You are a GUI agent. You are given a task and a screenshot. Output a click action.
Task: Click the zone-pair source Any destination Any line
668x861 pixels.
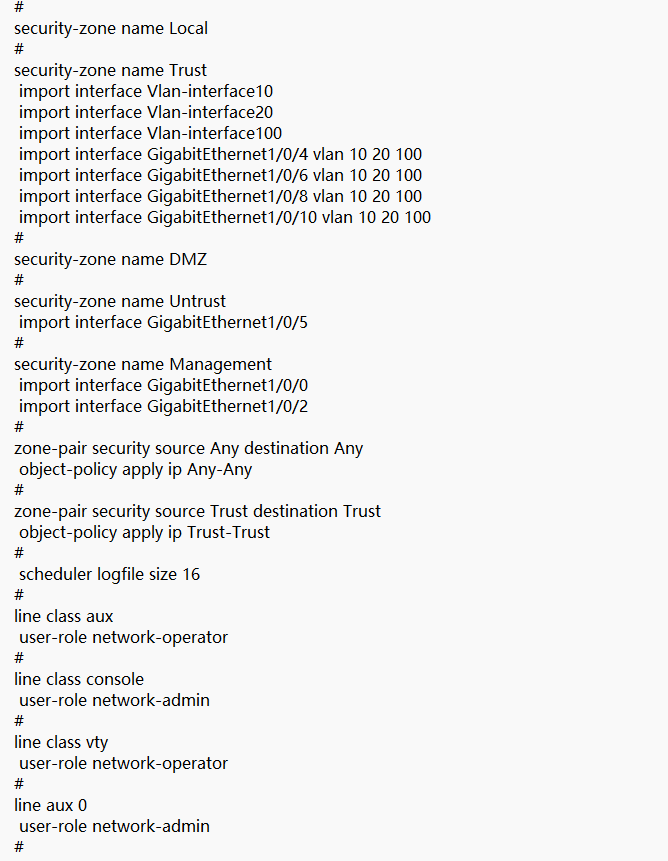(188, 448)
